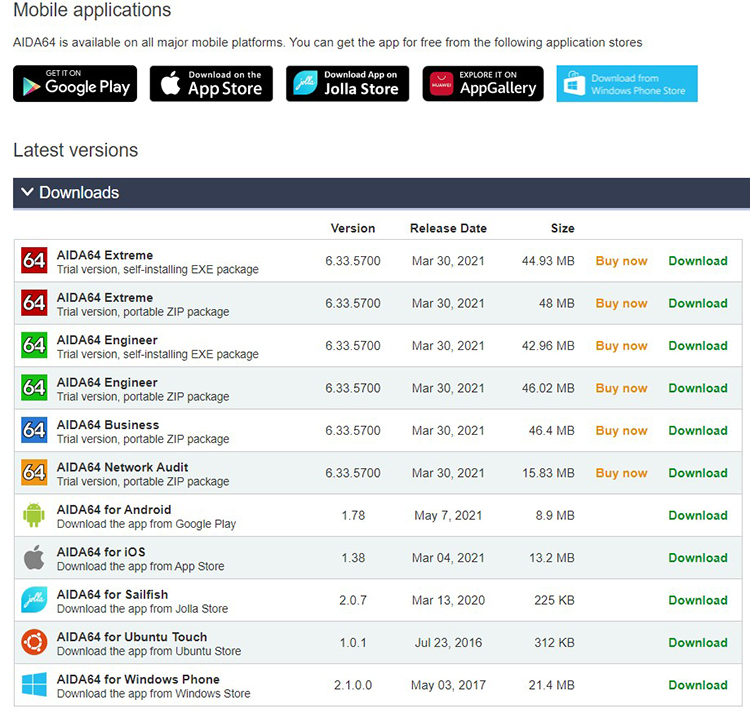Screen dimensions: 750x713
Task: Open the AIDA64 for Ubuntu Touch title
Action: (132, 637)
